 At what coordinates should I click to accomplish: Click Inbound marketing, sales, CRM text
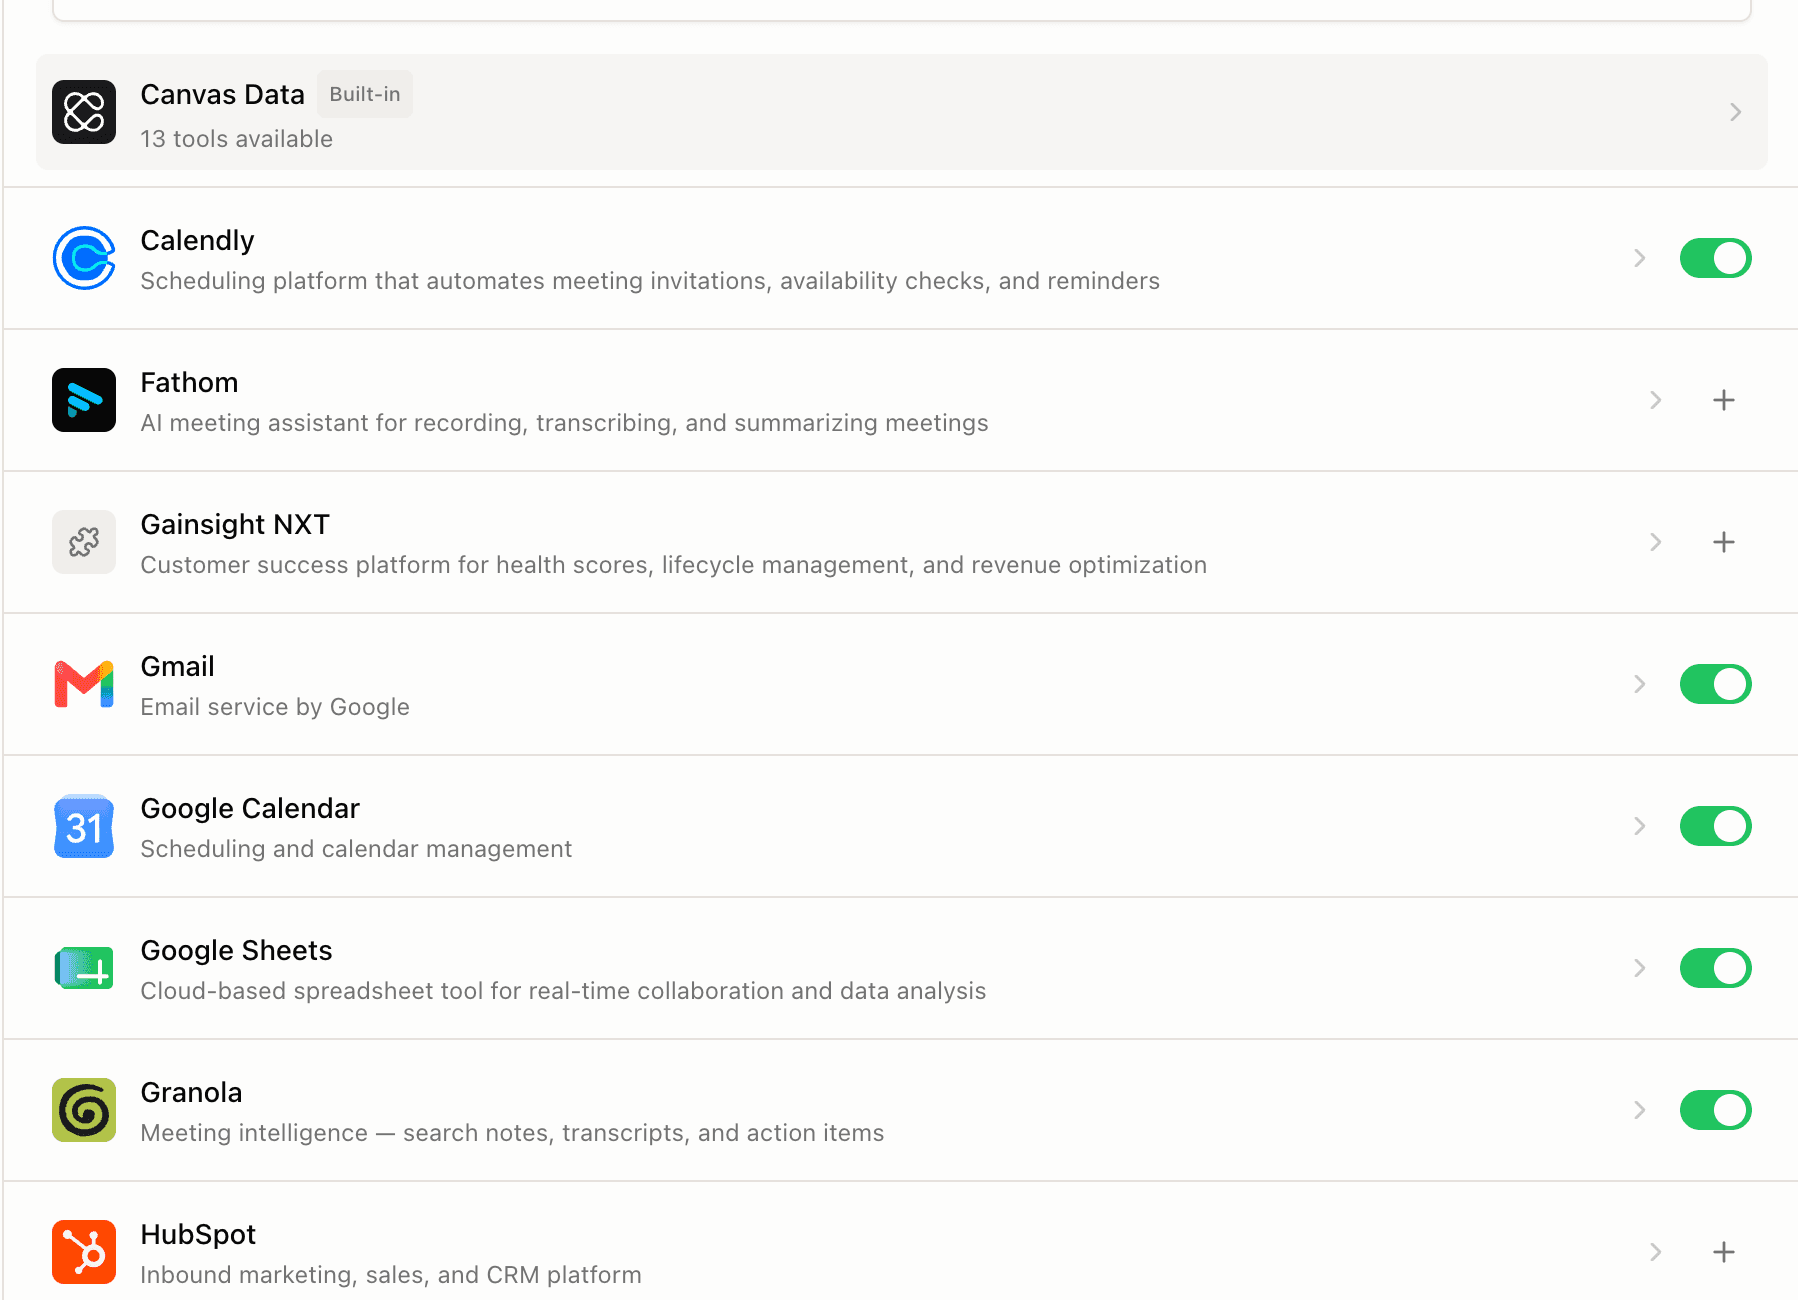click(x=391, y=1275)
